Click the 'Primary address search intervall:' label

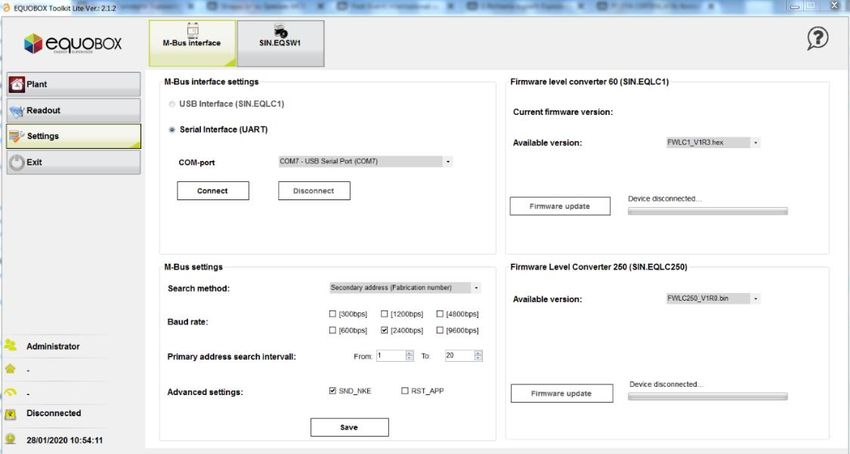click(231, 357)
